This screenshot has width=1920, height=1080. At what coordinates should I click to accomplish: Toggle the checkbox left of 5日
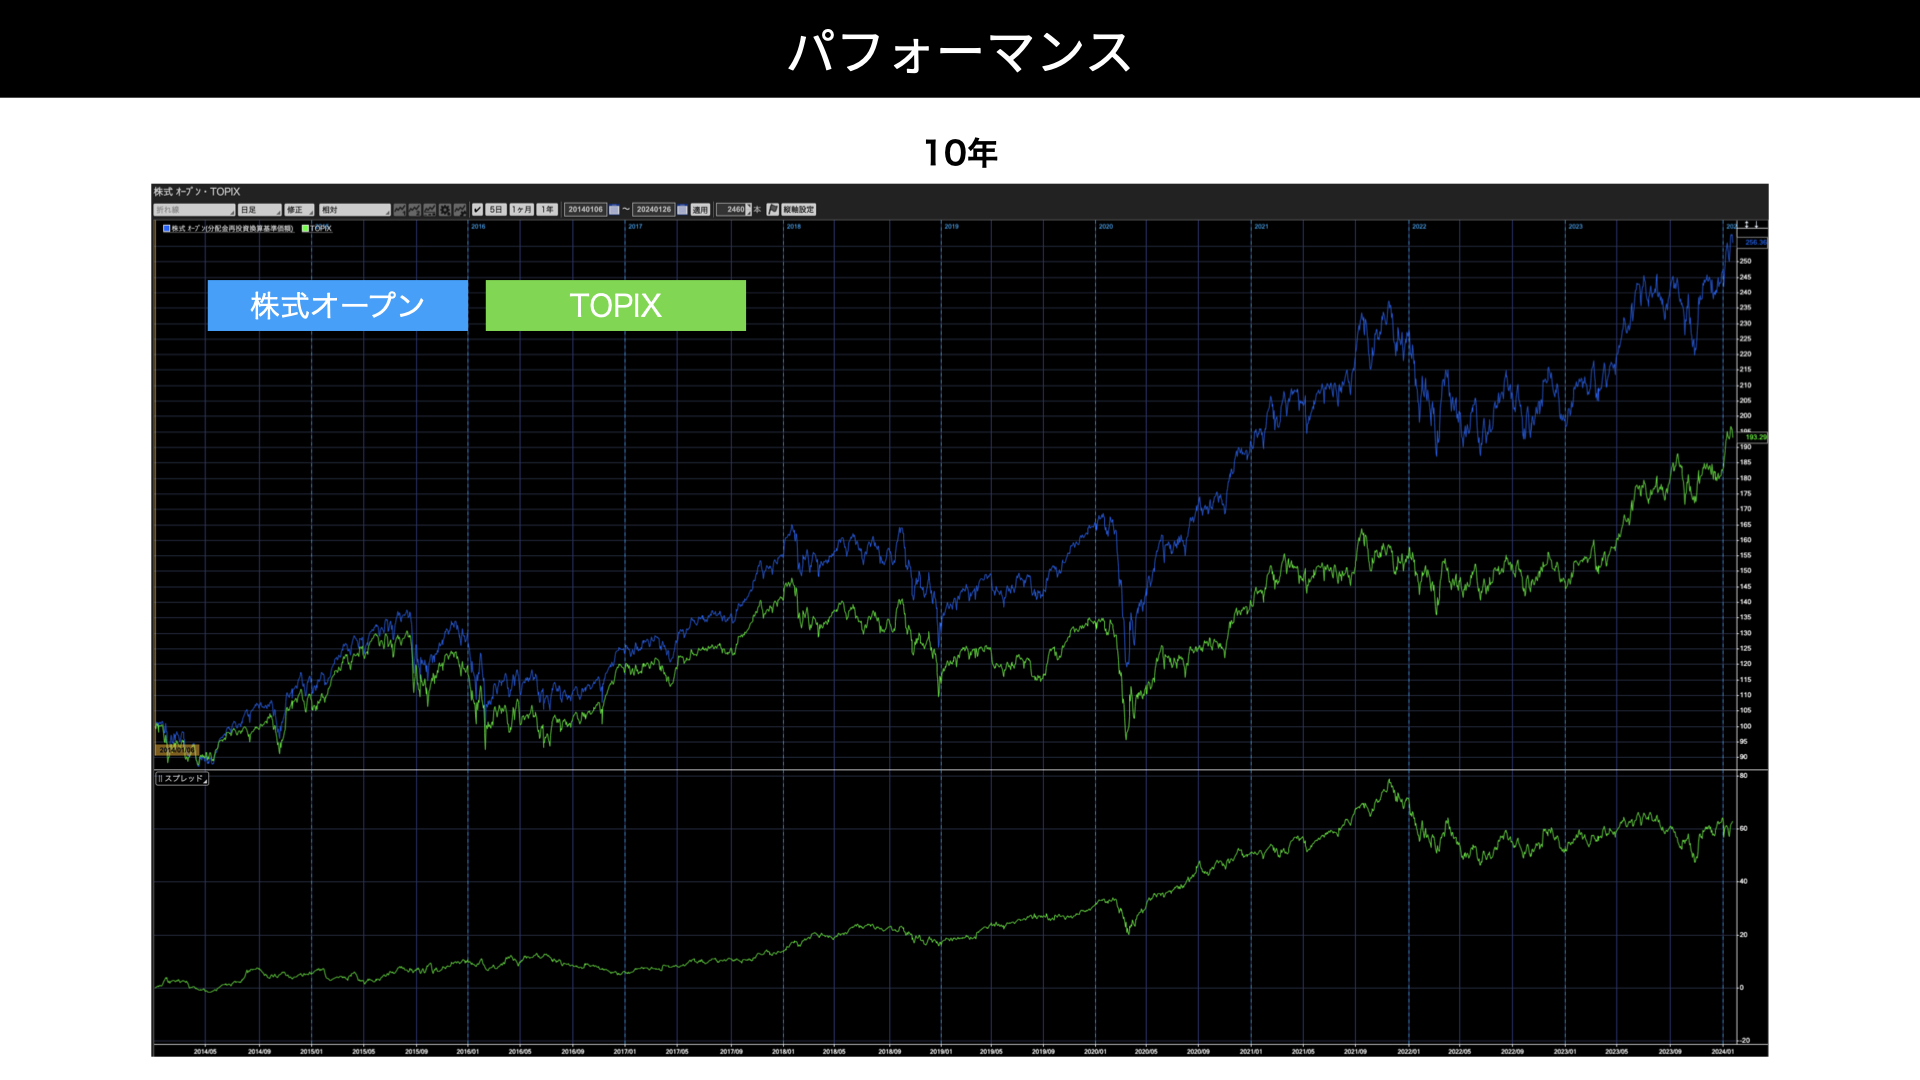pyautogui.click(x=478, y=210)
